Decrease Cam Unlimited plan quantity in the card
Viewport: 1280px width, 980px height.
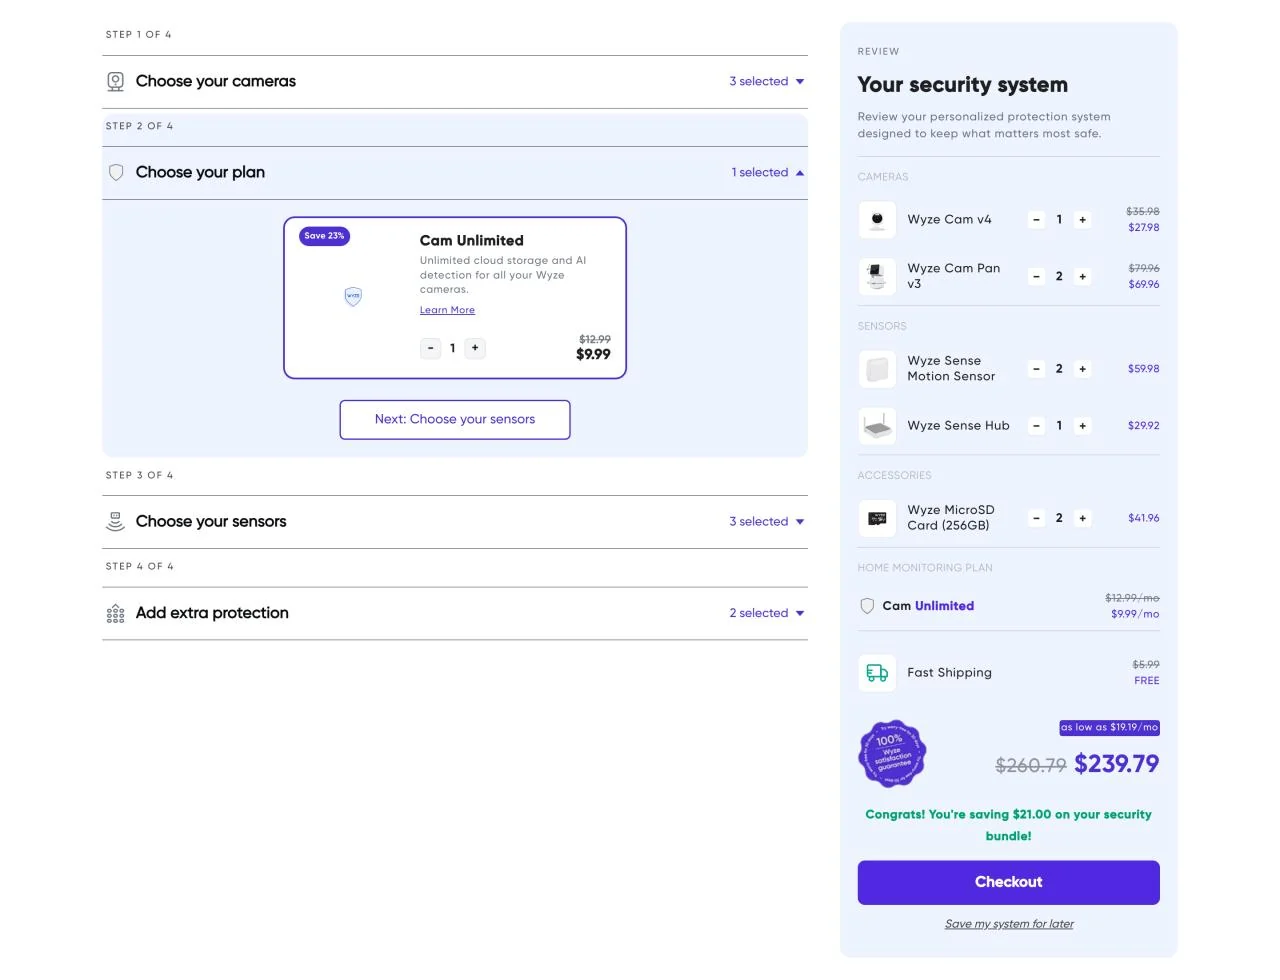[x=431, y=348]
